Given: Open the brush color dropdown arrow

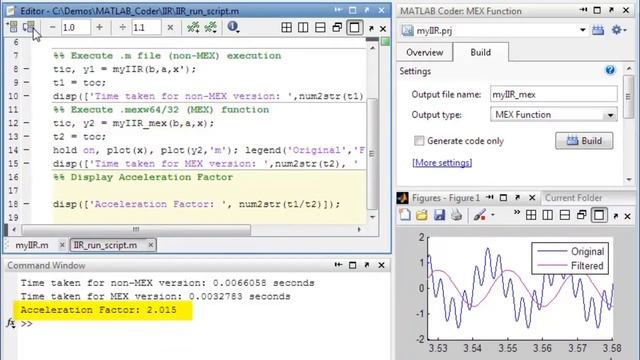Looking at the screenshot, I should coord(493,215).
